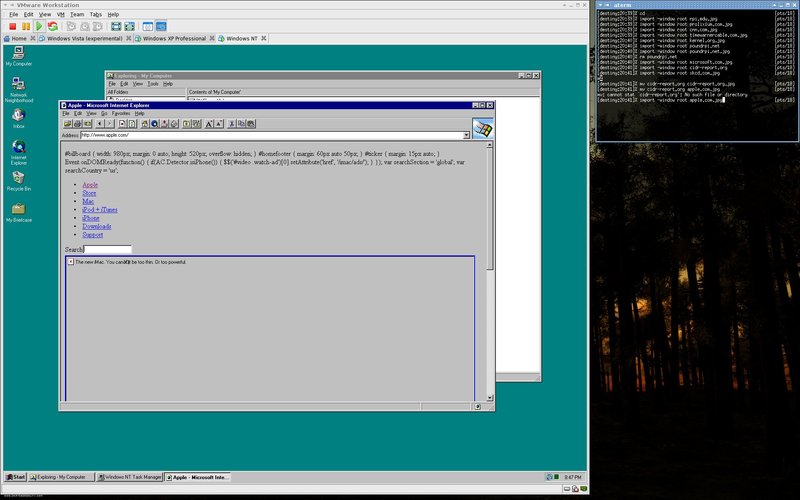Click the red Power Off button in VMware toolbar

[x=13, y=26]
